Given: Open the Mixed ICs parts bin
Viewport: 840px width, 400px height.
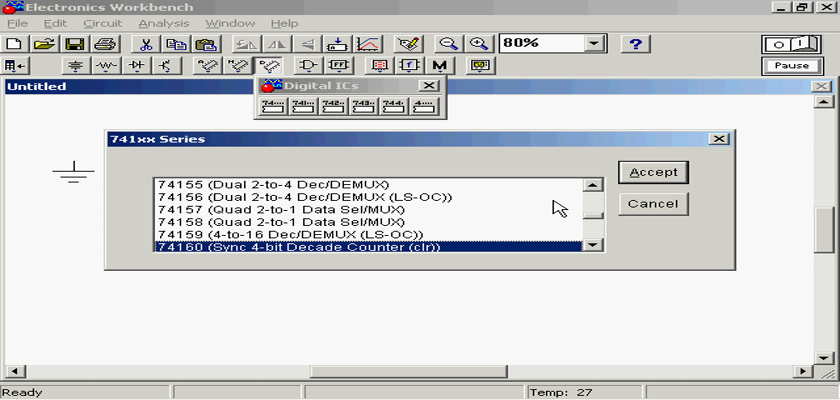Looking at the screenshot, I should 237,66.
